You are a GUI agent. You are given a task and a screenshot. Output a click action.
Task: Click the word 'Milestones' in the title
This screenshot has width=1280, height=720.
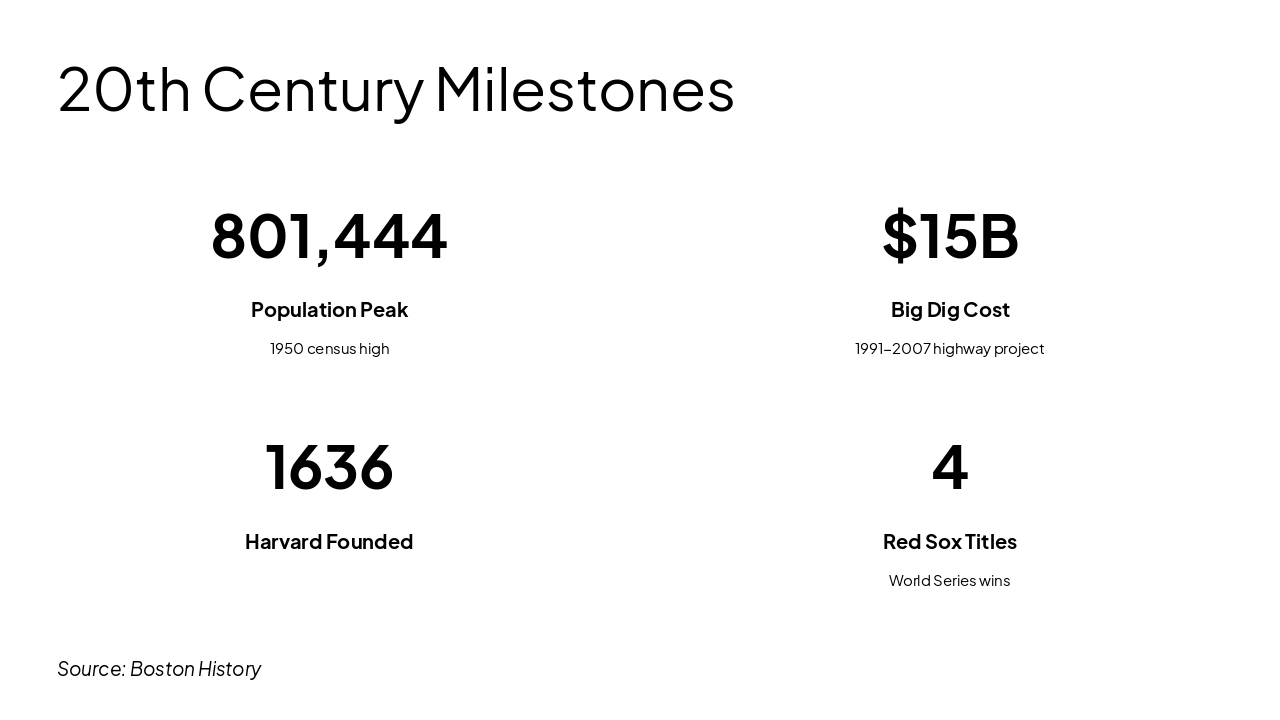[x=585, y=89]
